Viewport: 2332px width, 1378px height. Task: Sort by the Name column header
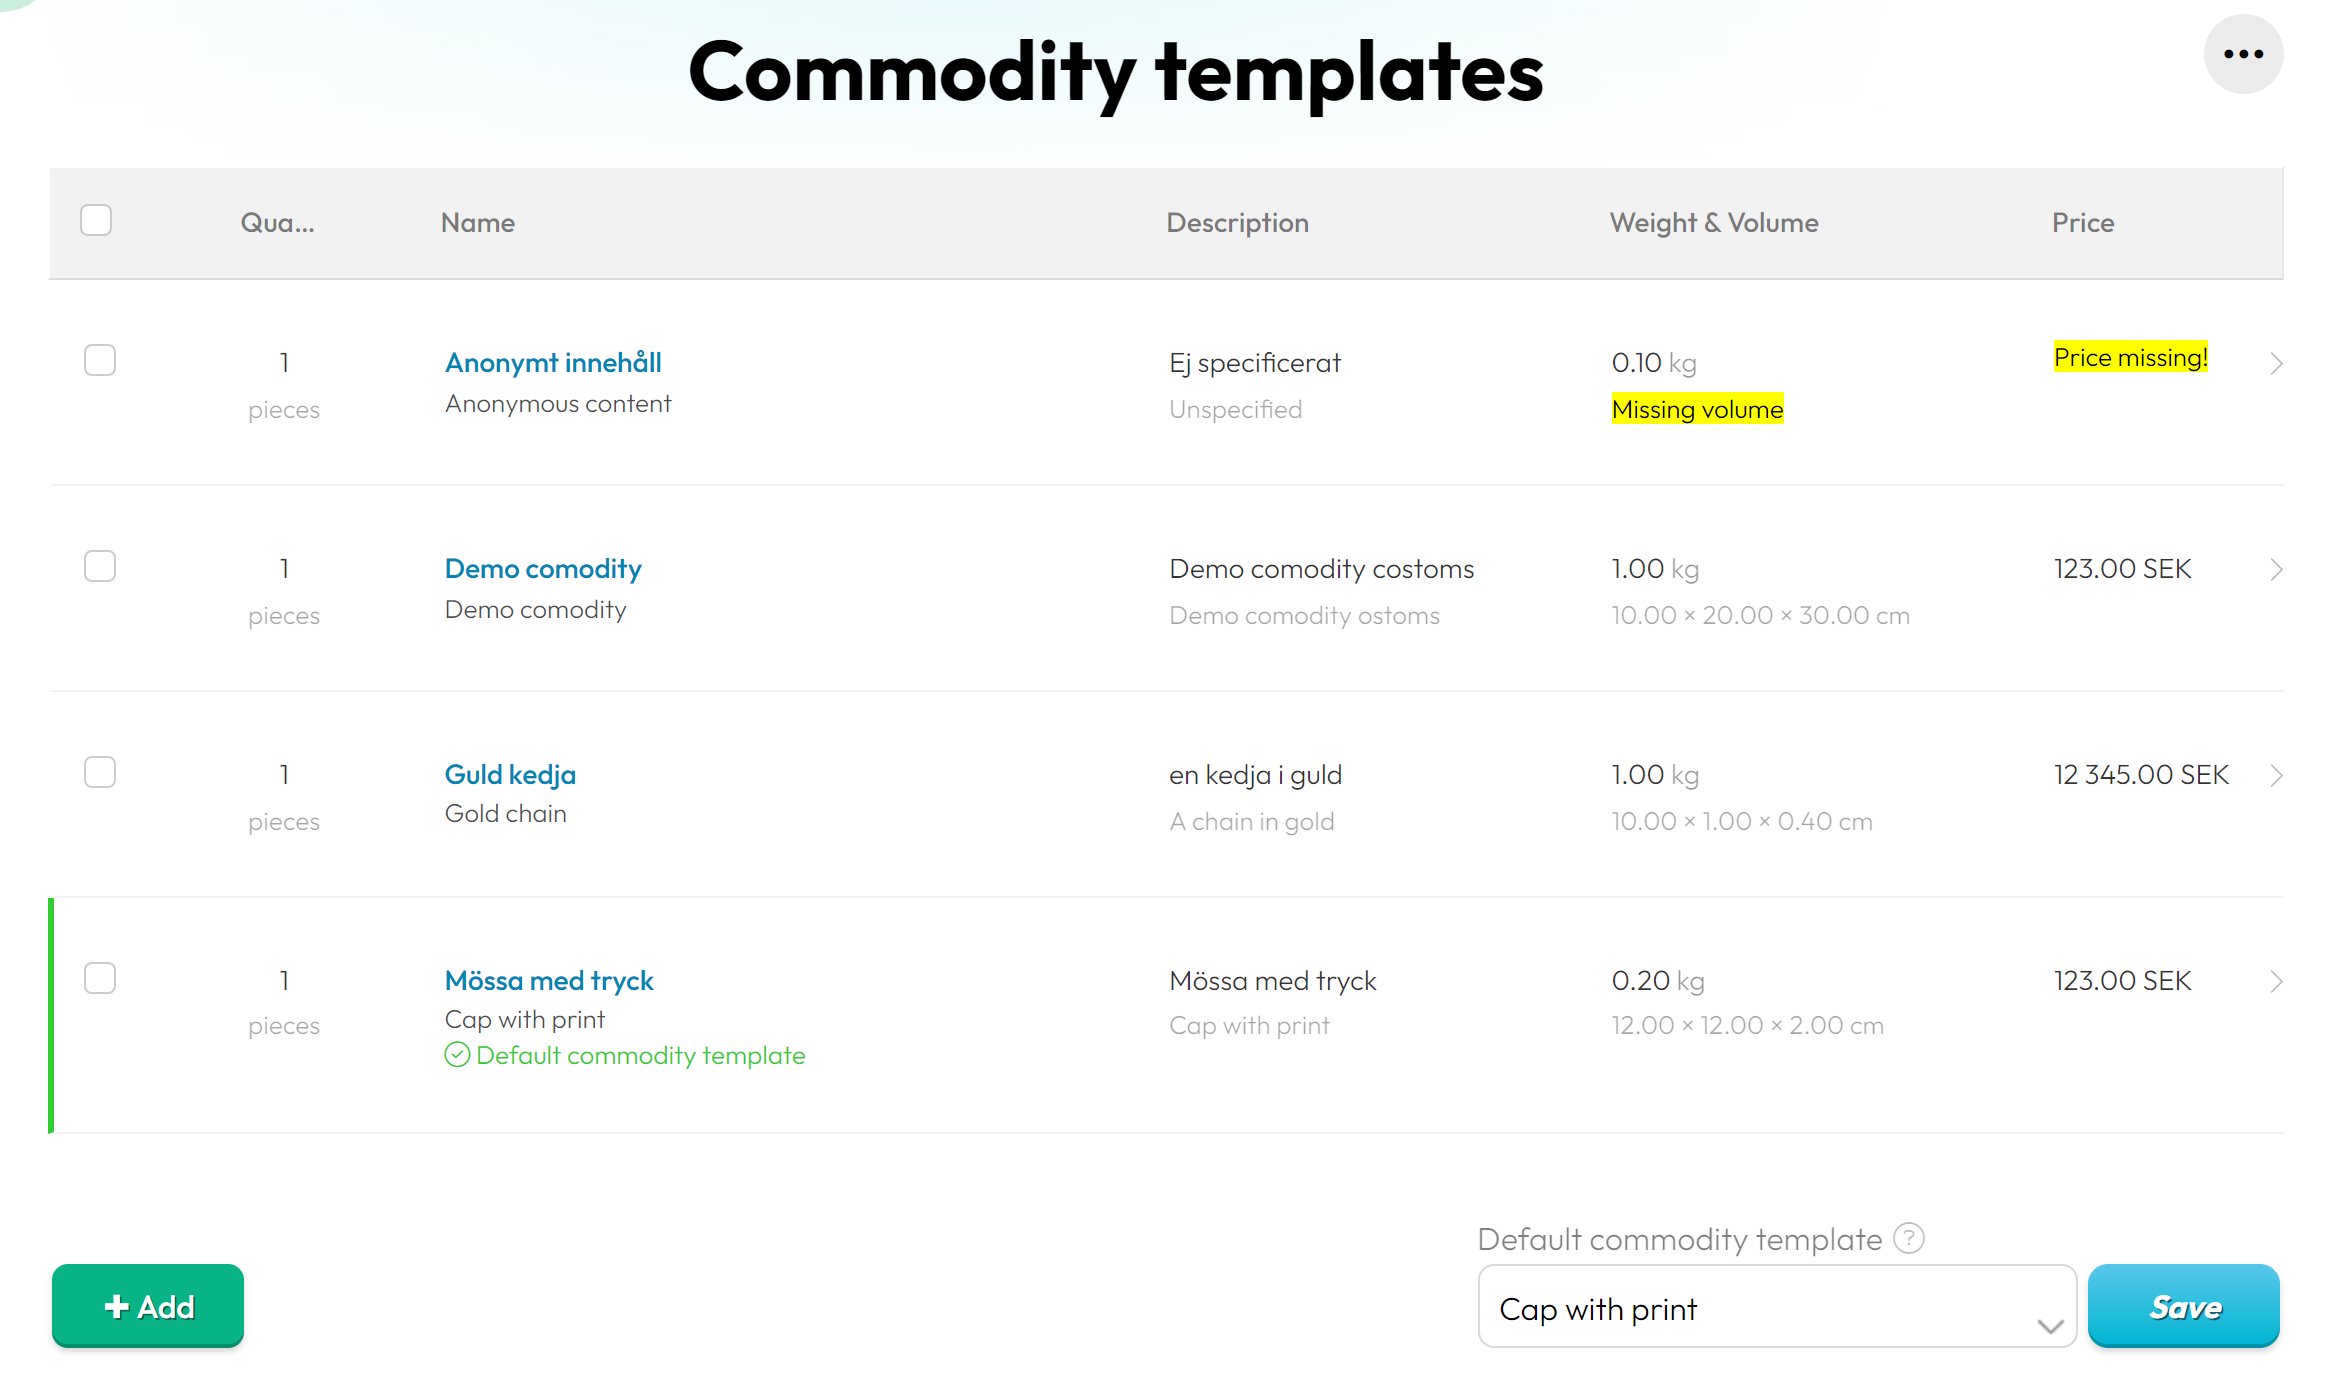coord(478,223)
